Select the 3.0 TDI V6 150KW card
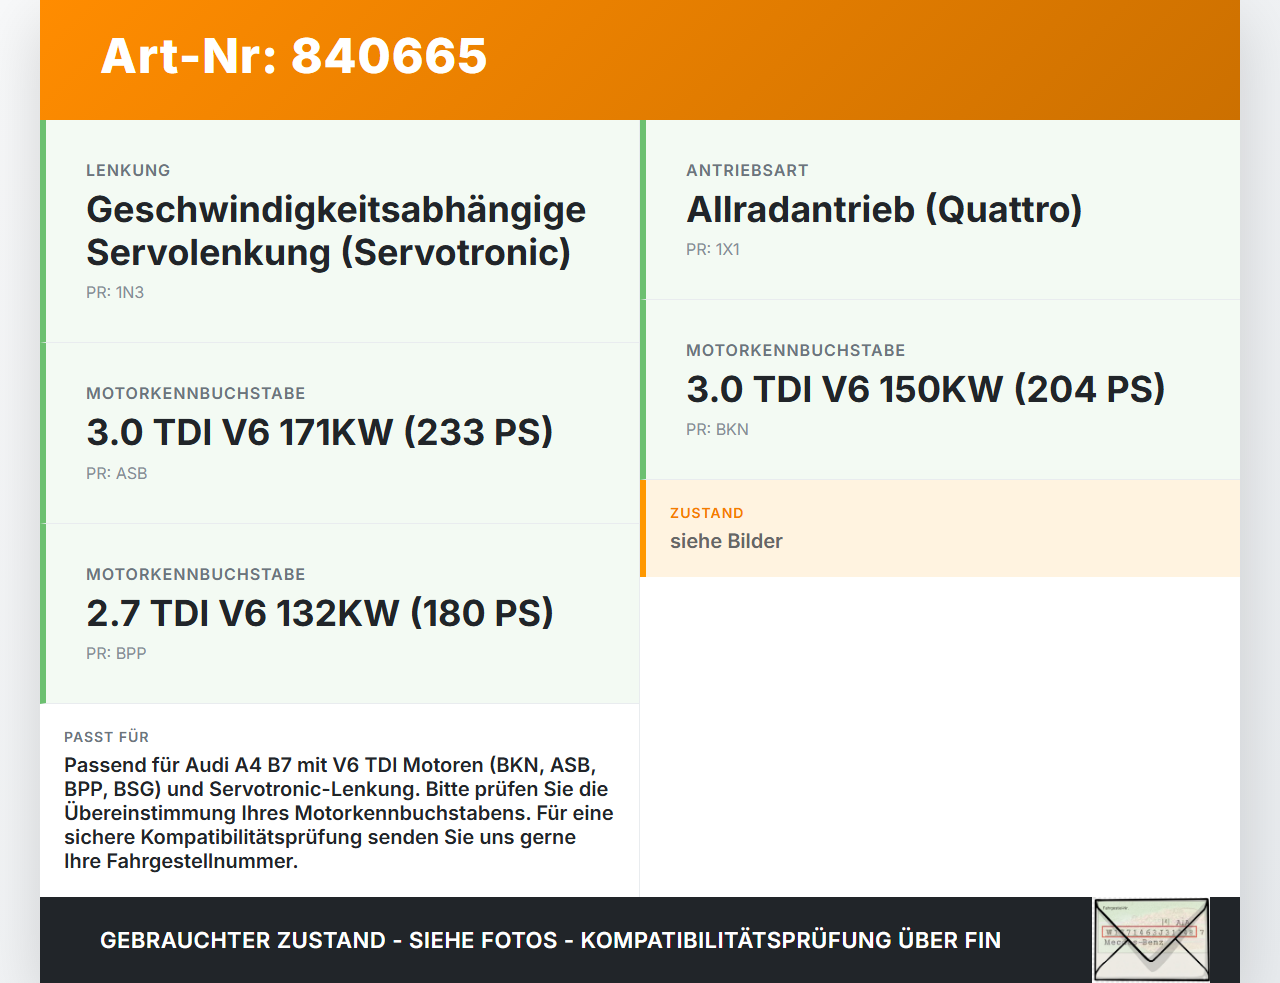This screenshot has width=1280, height=983. tap(940, 389)
